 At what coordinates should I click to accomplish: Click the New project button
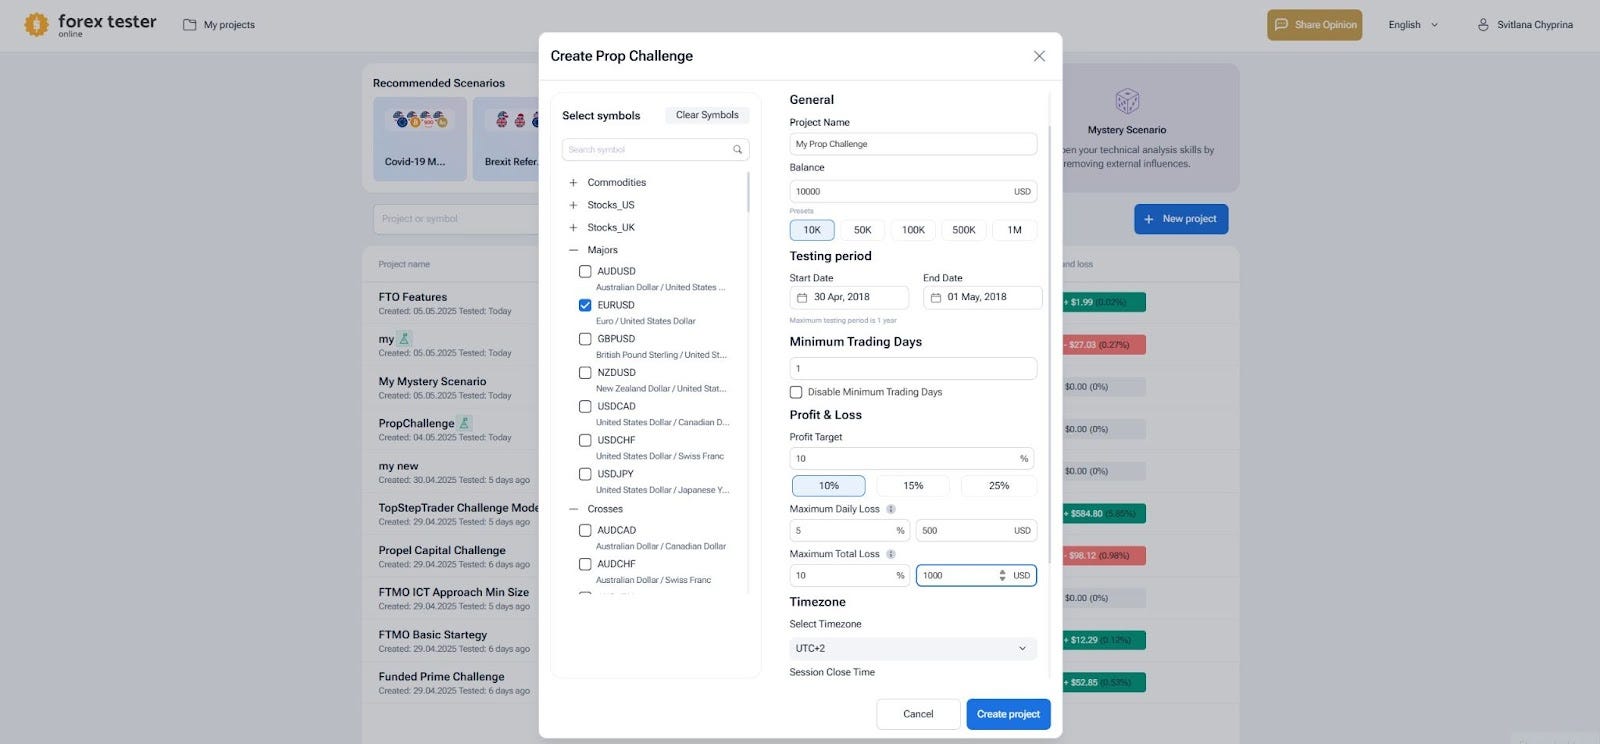pos(1181,219)
